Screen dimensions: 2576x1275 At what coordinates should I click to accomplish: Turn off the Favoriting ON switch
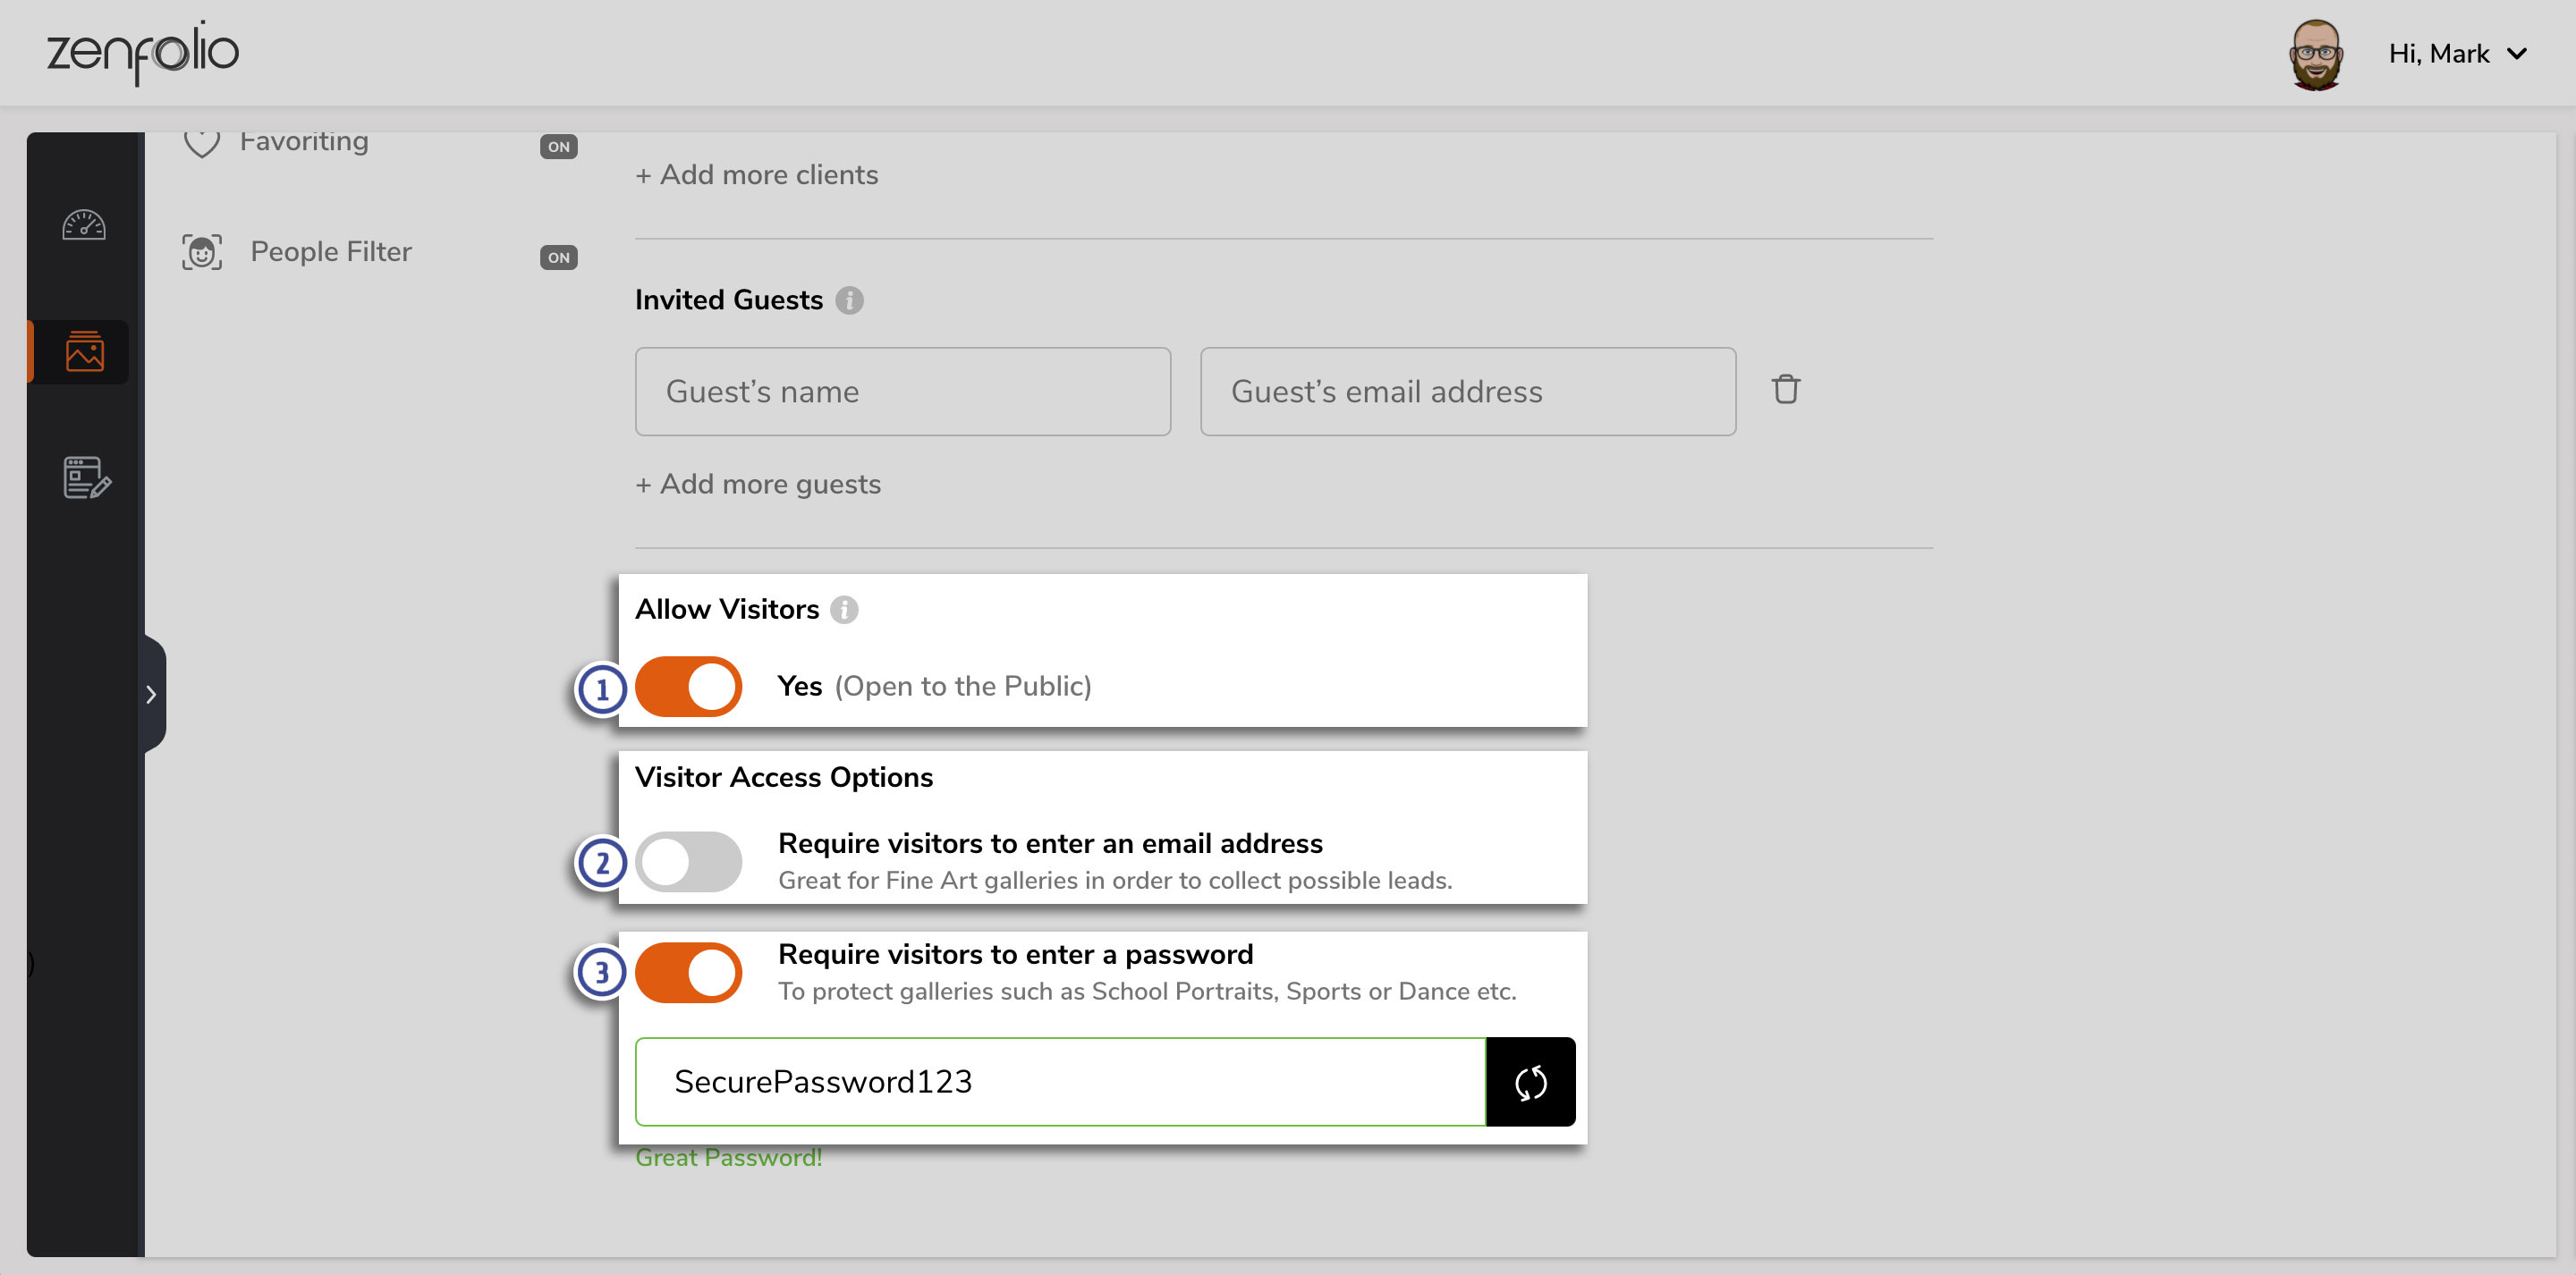click(x=560, y=146)
